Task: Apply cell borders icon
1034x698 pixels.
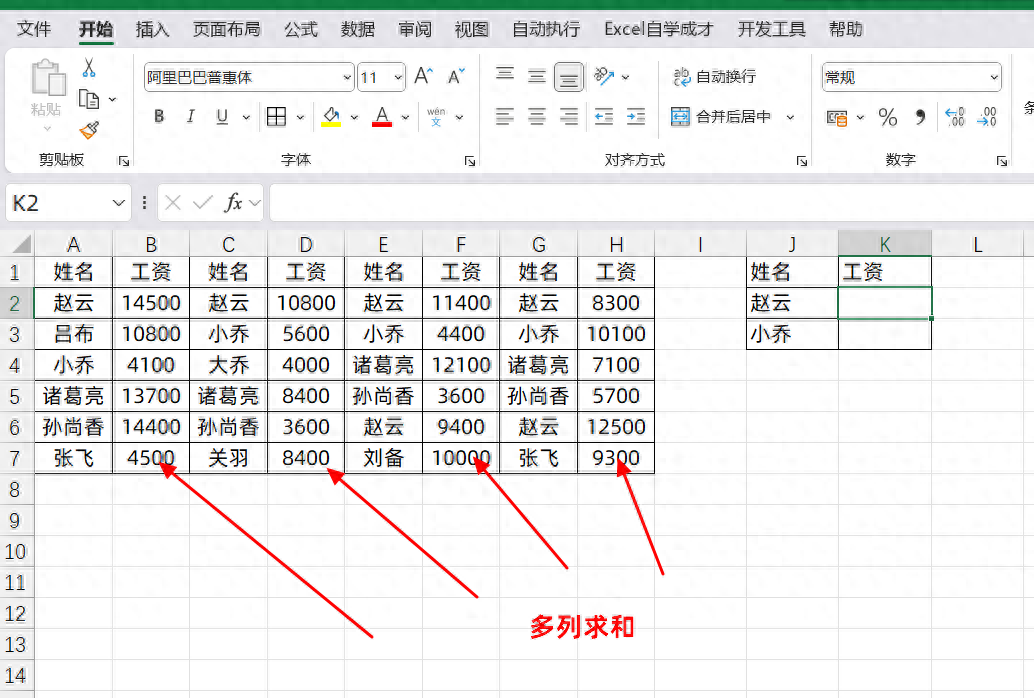Action: [x=276, y=117]
